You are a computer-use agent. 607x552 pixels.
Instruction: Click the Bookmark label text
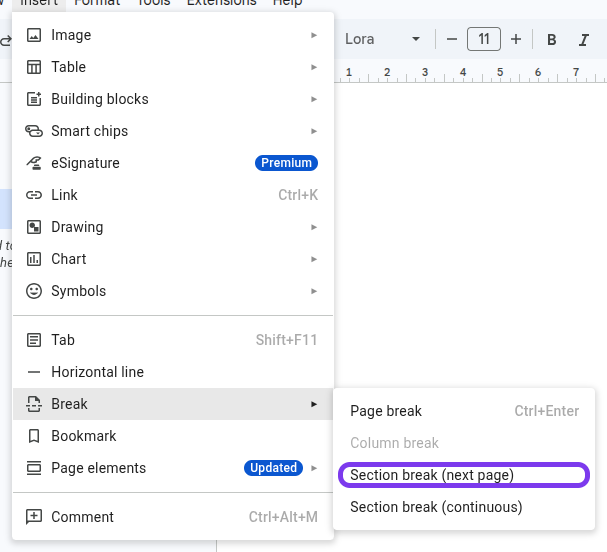pyautogui.click(x=84, y=436)
